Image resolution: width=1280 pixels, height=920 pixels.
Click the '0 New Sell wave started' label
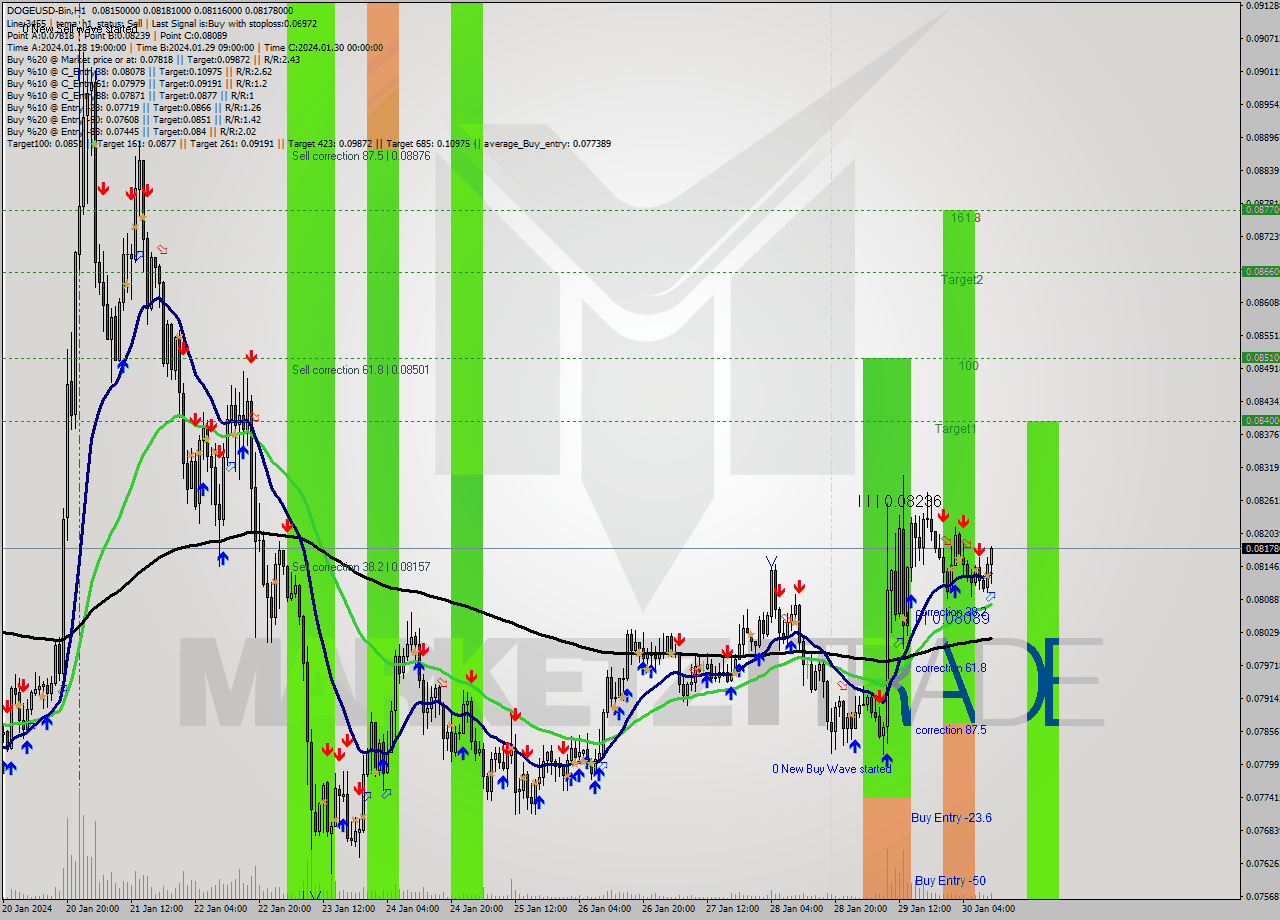(80, 28)
